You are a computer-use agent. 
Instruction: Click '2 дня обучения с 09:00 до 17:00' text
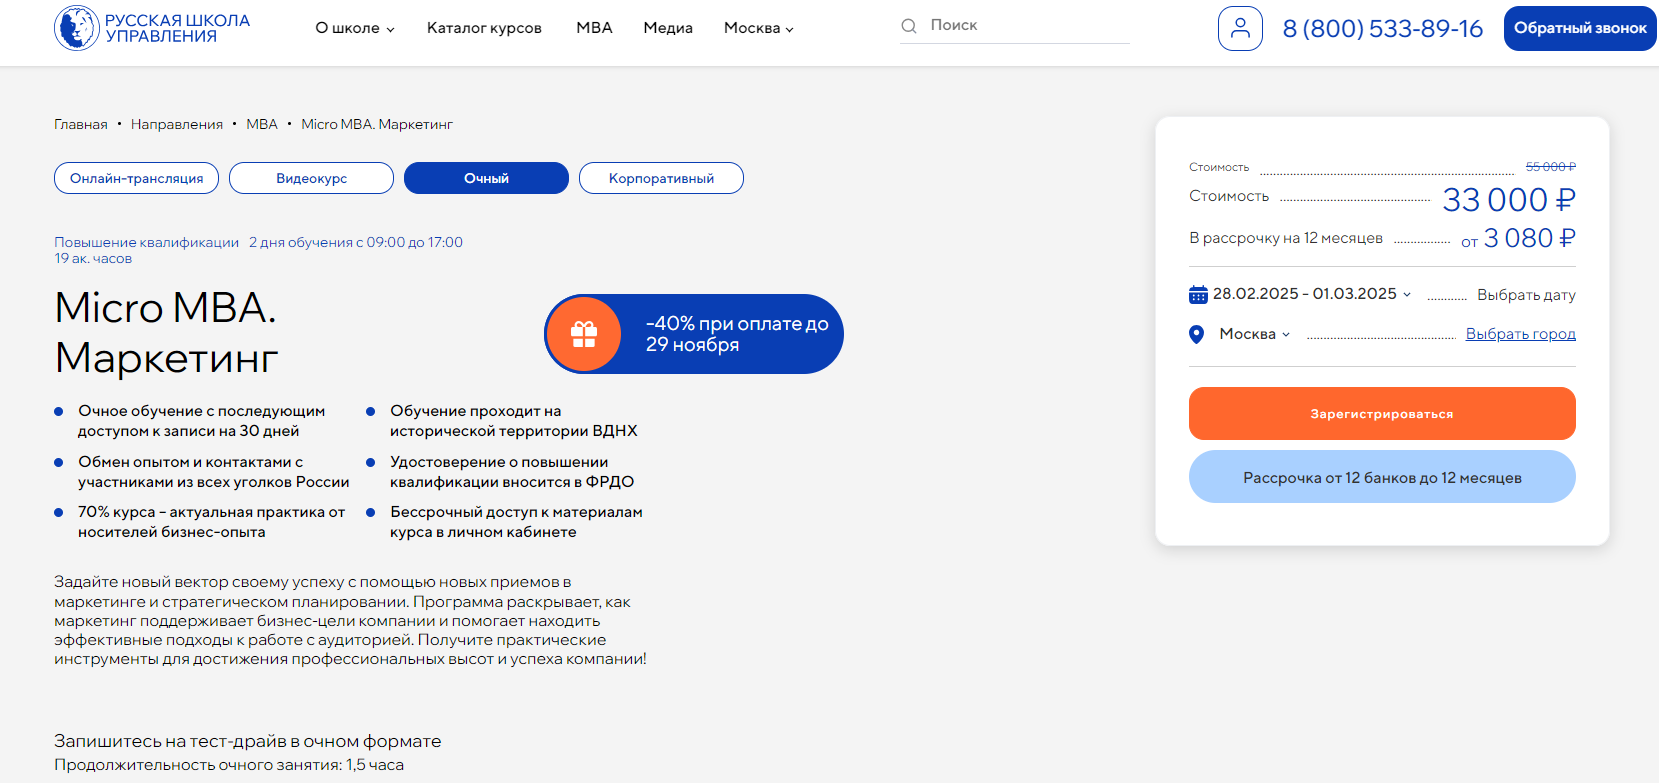[x=356, y=242]
